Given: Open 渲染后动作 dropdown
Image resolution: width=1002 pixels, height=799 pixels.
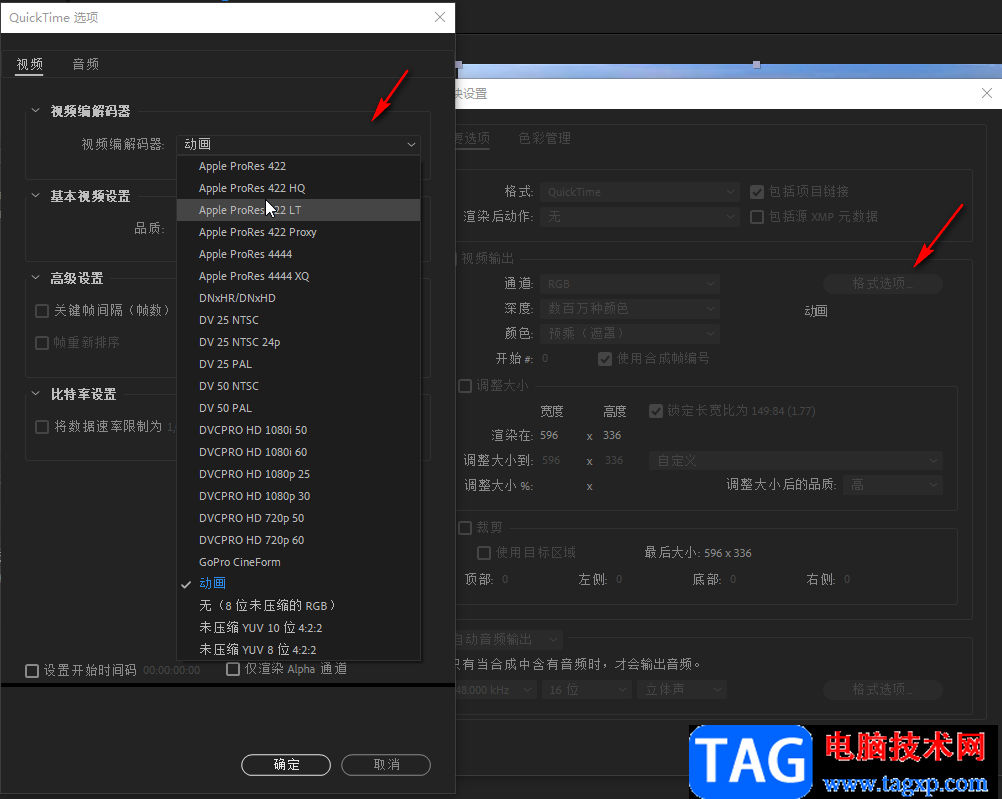Looking at the screenshot, I should [x=640, y=217].
